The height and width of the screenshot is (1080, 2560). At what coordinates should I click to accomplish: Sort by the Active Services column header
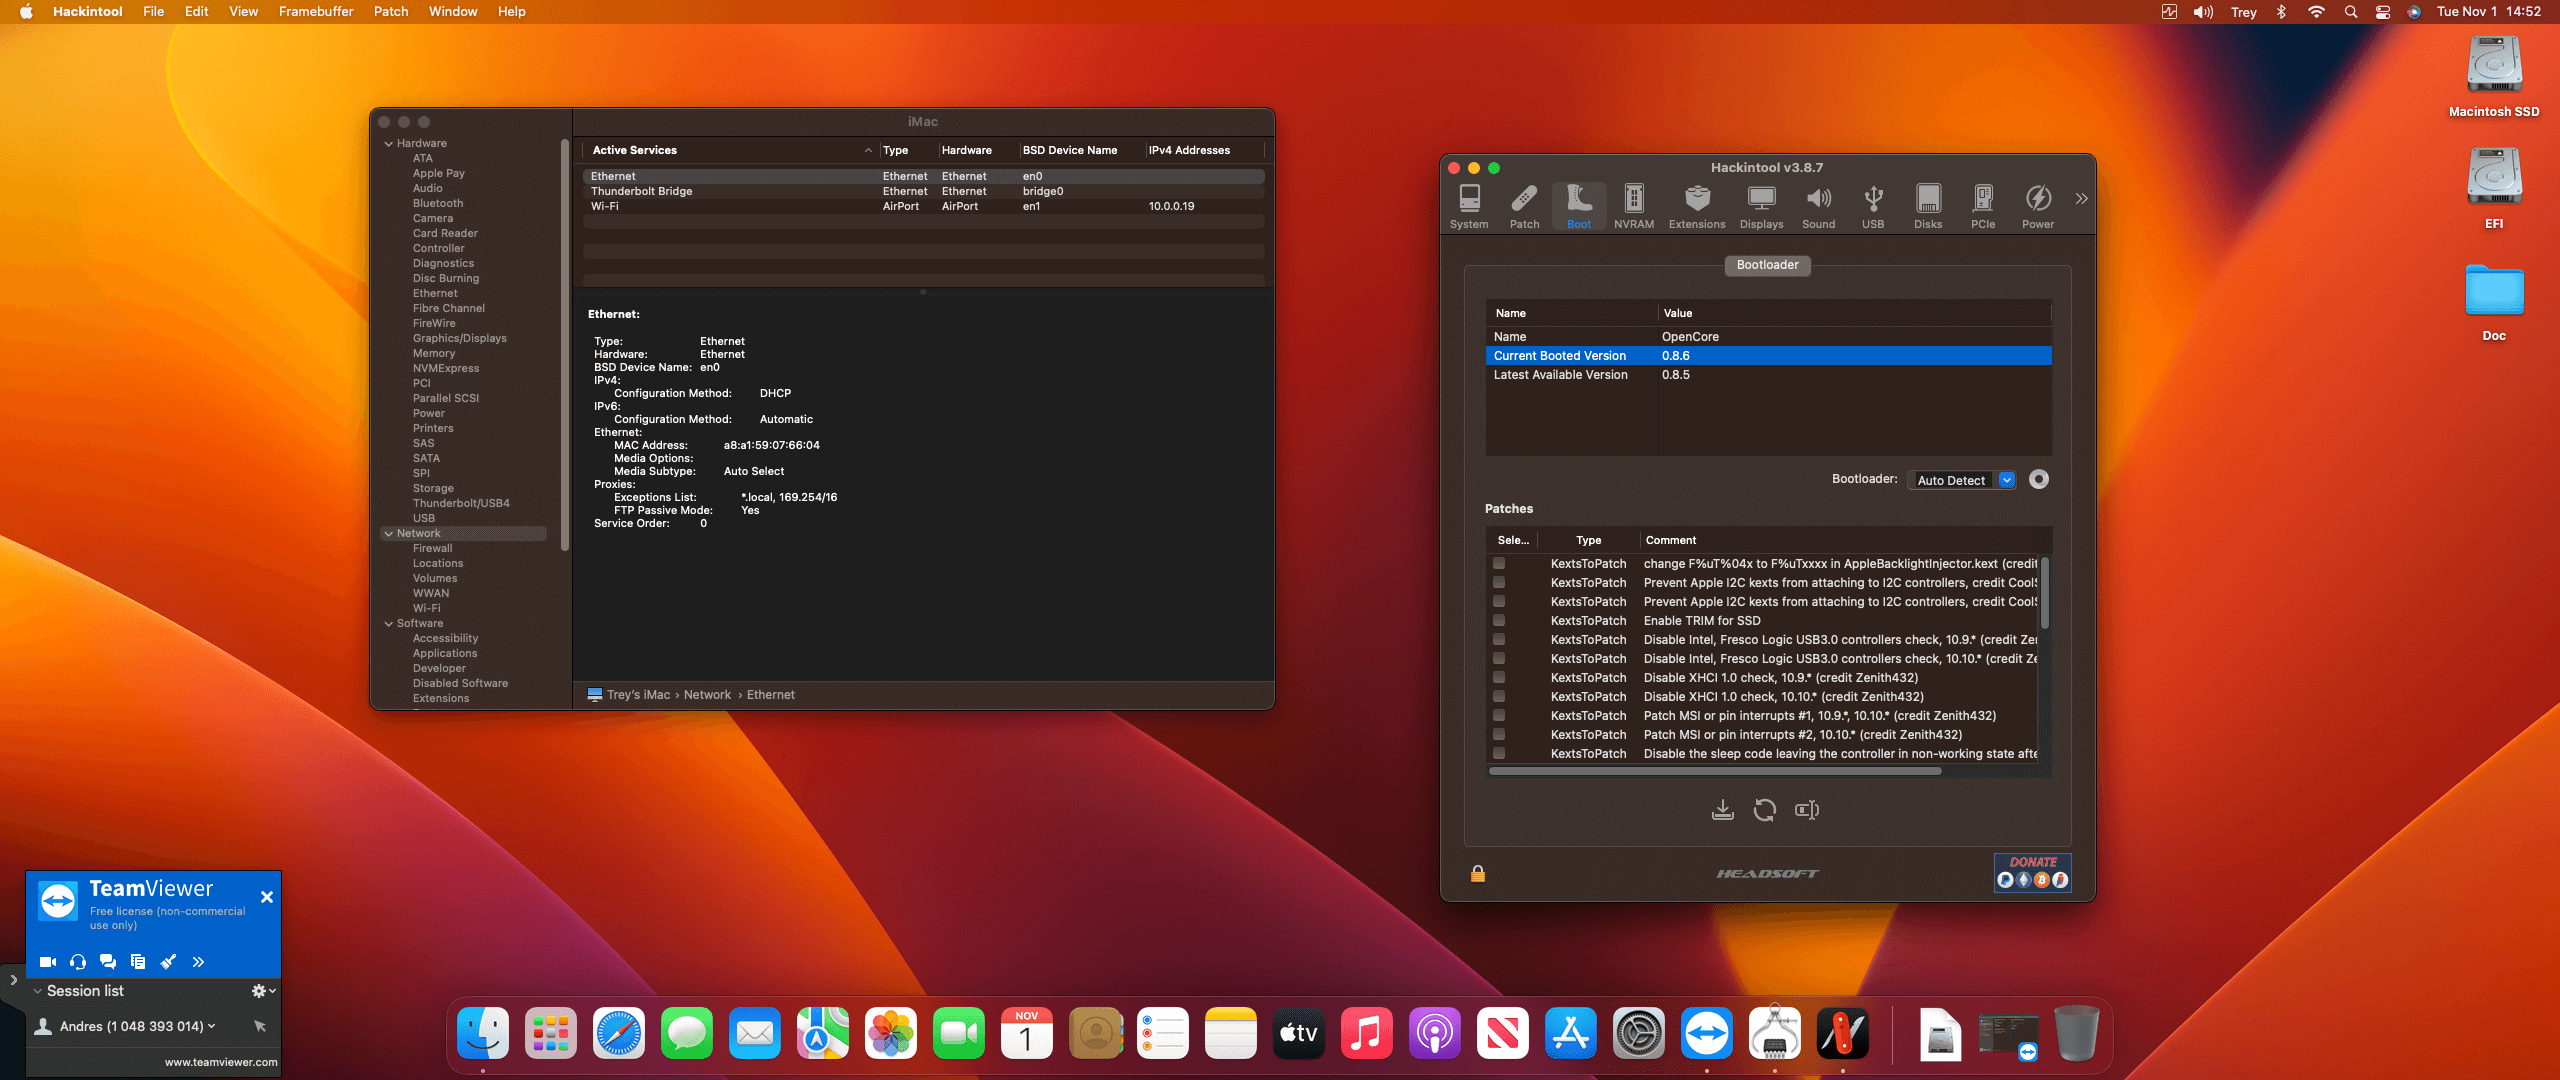click(731, 150)
